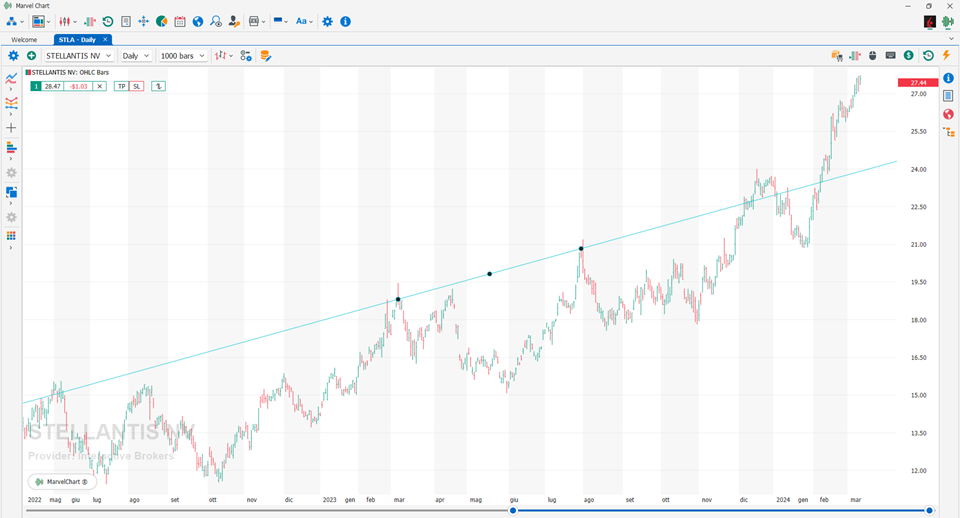Open the blue document panel icon on the right sidebar
The height and width of the screenshot is (518, 960).
[948, 96]
